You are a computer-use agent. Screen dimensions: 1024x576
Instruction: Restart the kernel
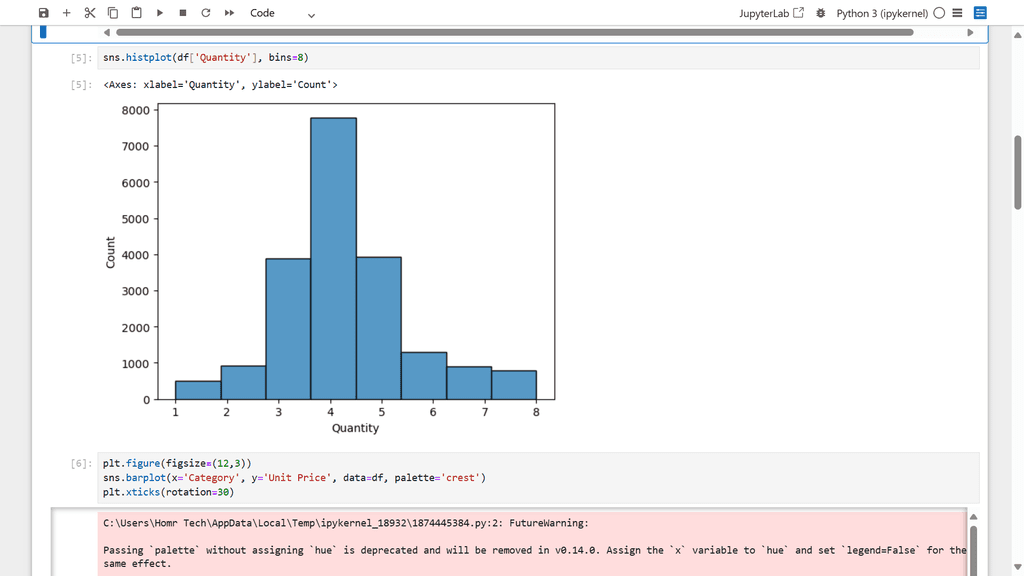coord(206,13)
